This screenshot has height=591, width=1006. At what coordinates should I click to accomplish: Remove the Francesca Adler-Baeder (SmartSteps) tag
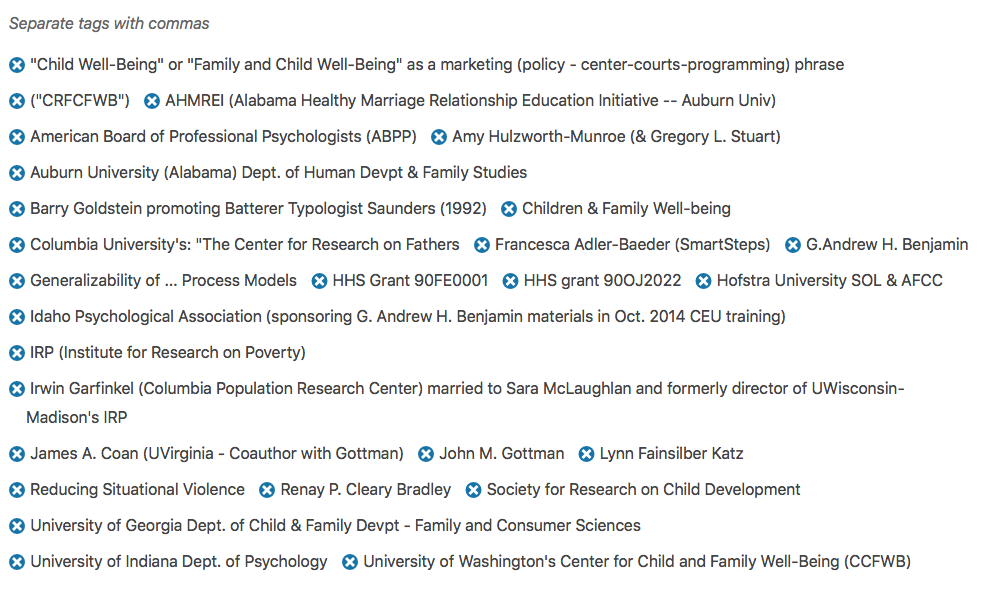[x=482, y=245]
